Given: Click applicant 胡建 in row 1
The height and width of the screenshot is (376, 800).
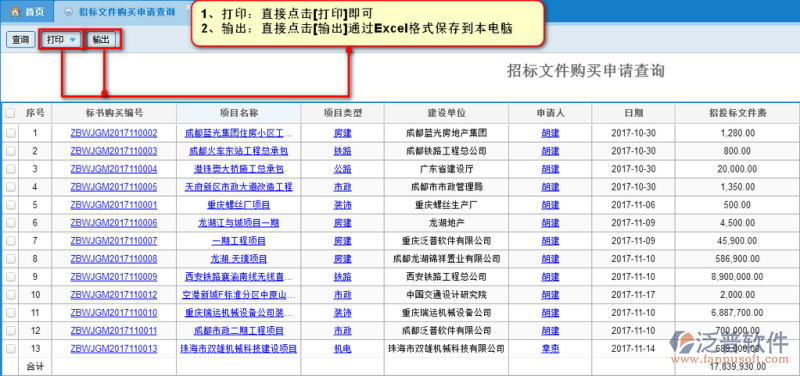Looking at the screenshot, I should pyautogui.click(x=550, y=133).
